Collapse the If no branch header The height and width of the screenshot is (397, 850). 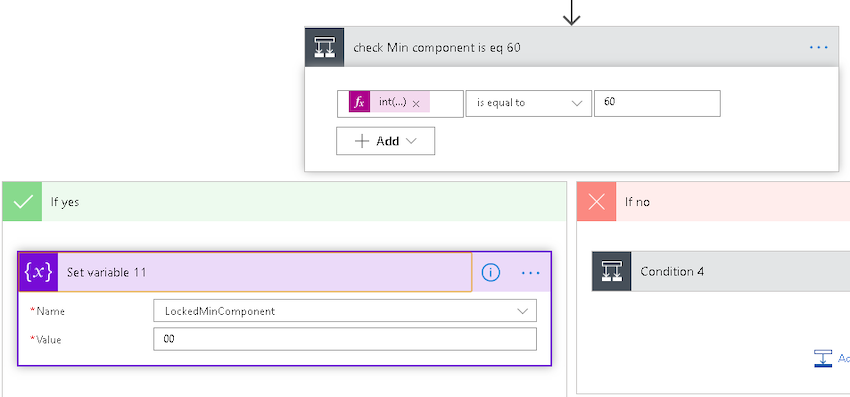[x=713, y=202]
